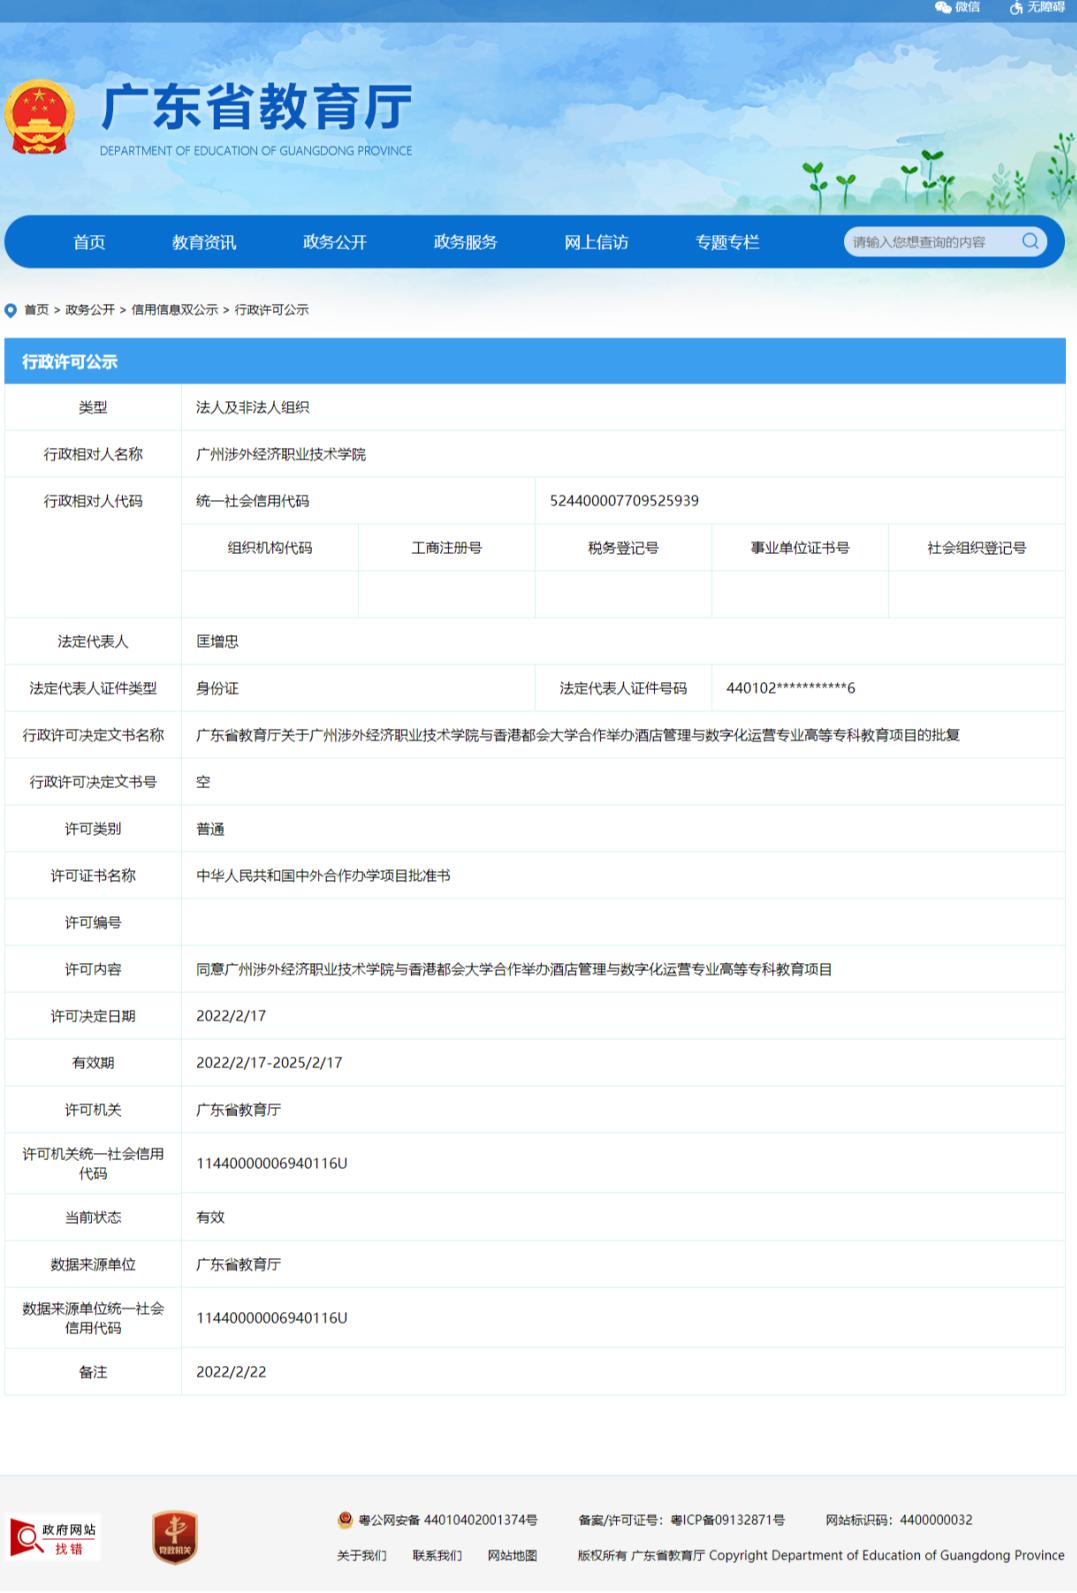The height and width of the screenshot is (1593, 1077).
Task: Click the 广东省教育厅关于广州涉外经济职业技术学院…的批复 document name
Action: point(578,735)
